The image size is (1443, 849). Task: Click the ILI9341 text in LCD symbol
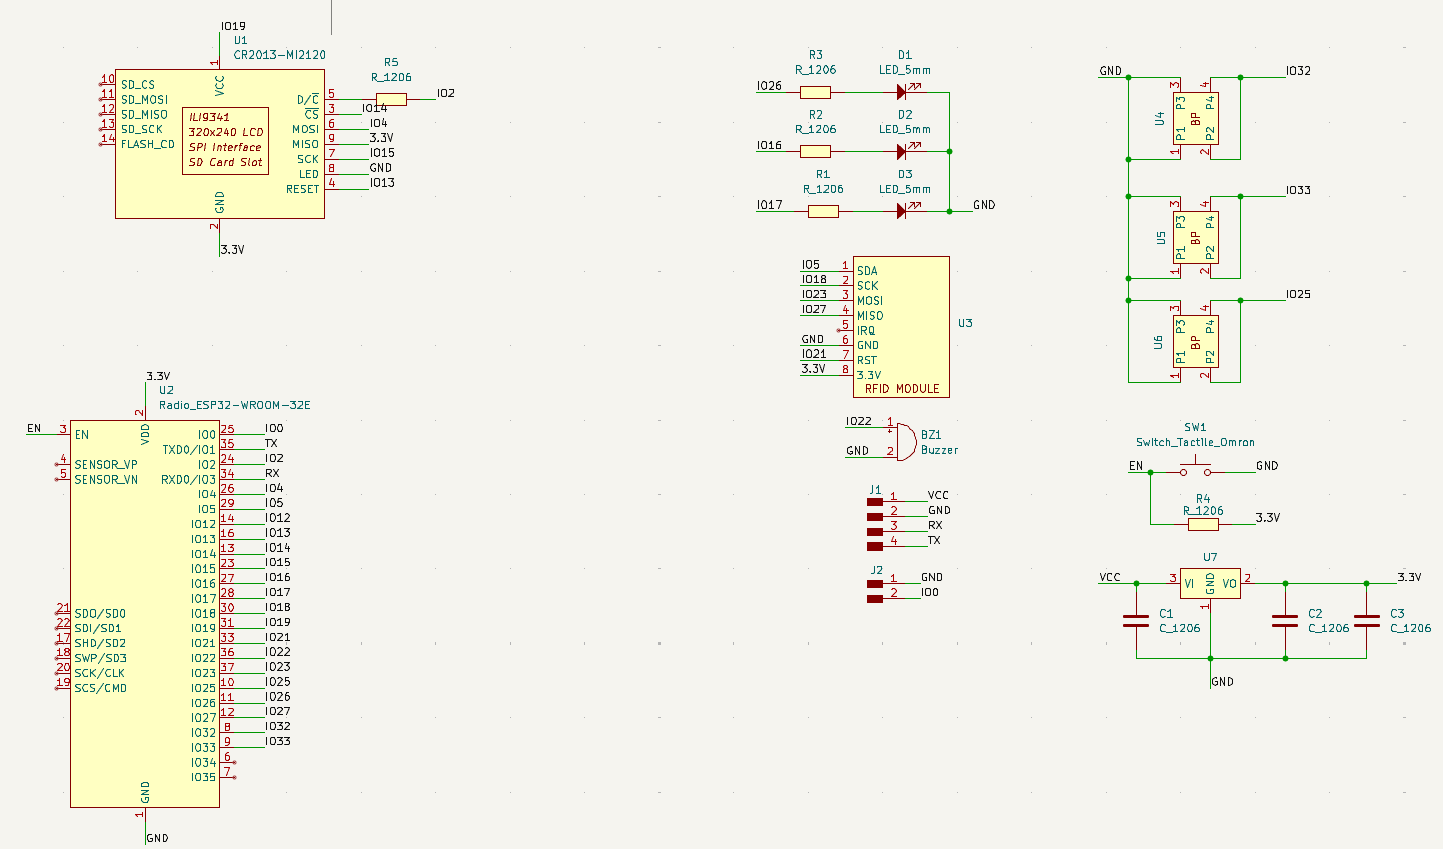[x=209, y=117]
